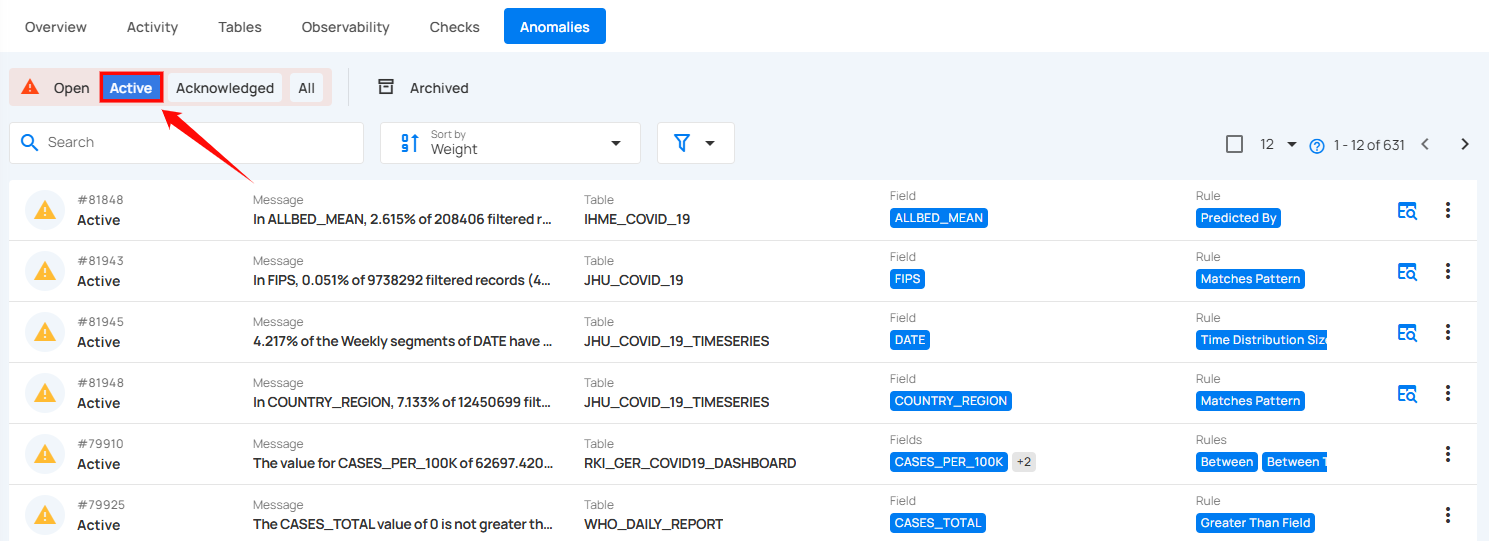
Task: Switch to the Activity tab
Action: tap(152, 27)
